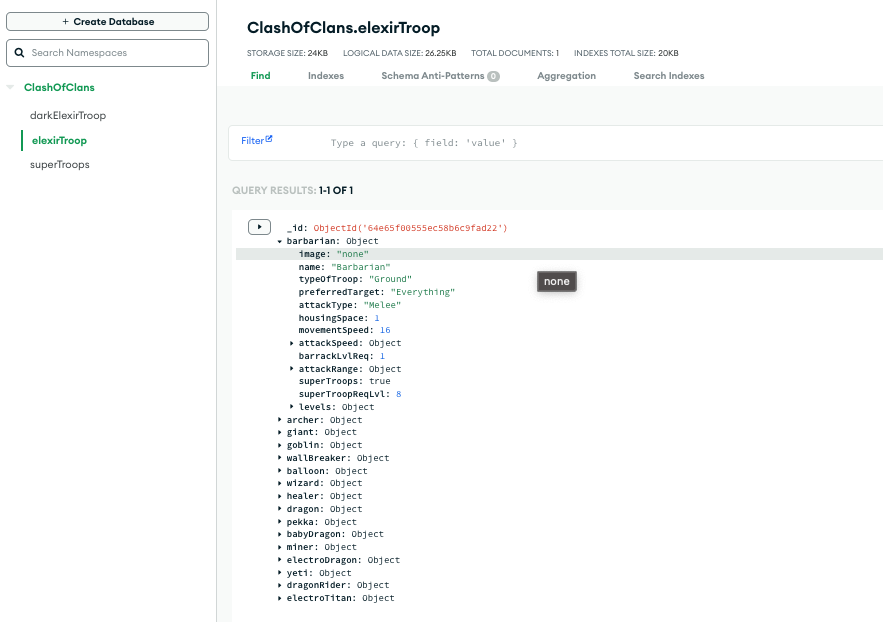Open the darkElixirTroop collection
Screen dimensions: 883x622
pyautogui.click(x=68, y=115)
